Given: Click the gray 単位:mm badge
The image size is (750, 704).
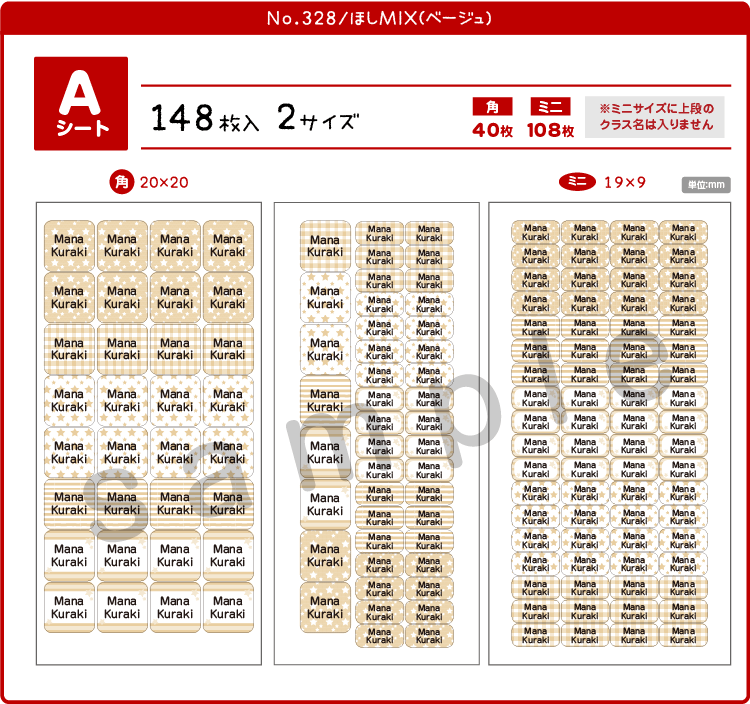Looking at the screenshot, I should point(706,185).
